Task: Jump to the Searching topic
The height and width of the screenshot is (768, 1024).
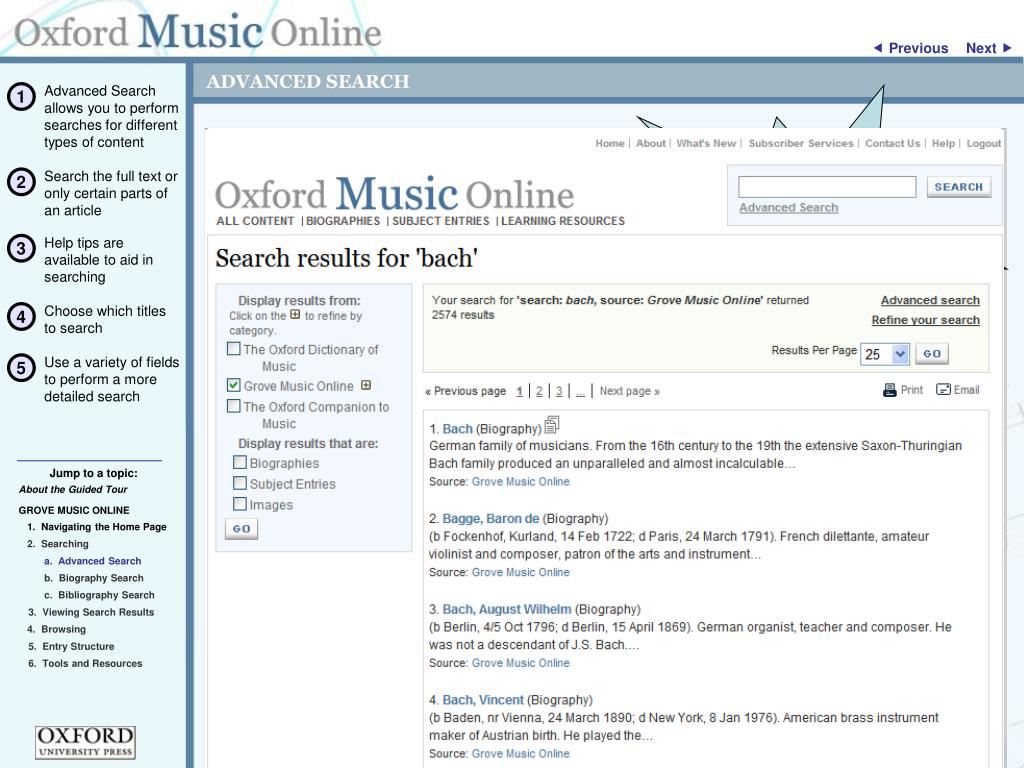Action: (65, 544)
